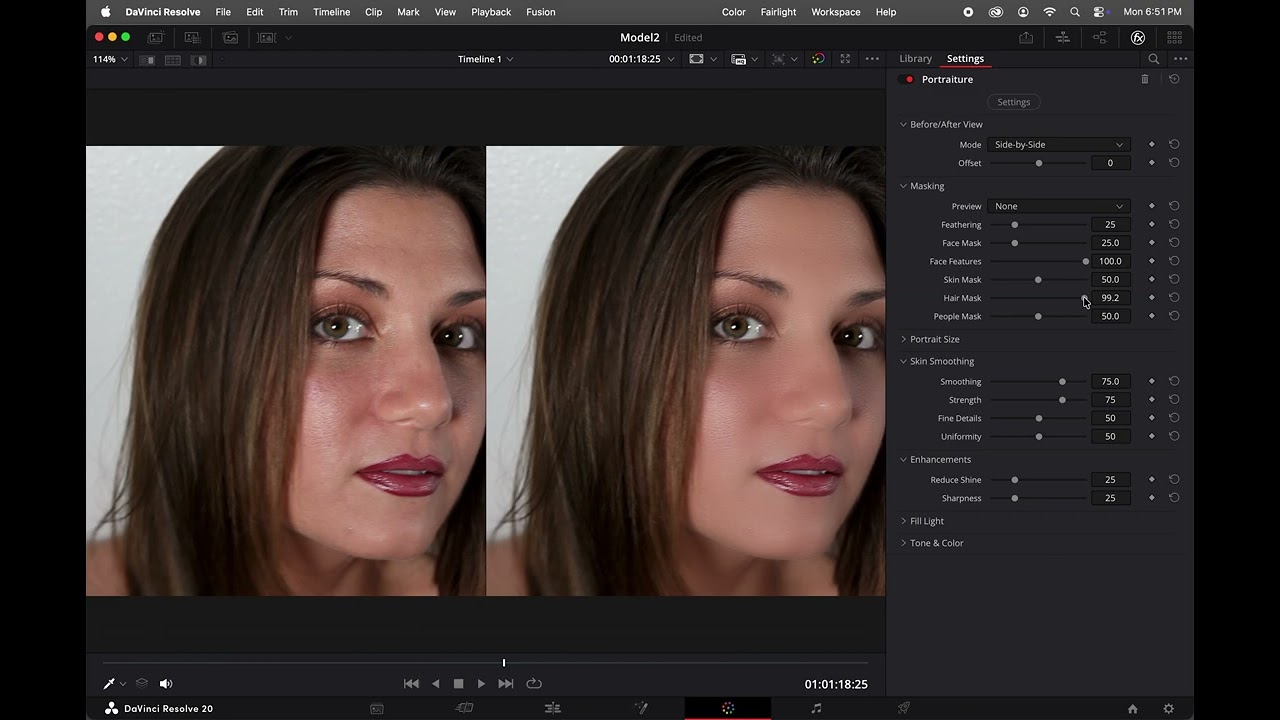Show the Nodes panel icon
Image resolution: width=1280 pixels, height=720 pixels.
point(1100,38)
